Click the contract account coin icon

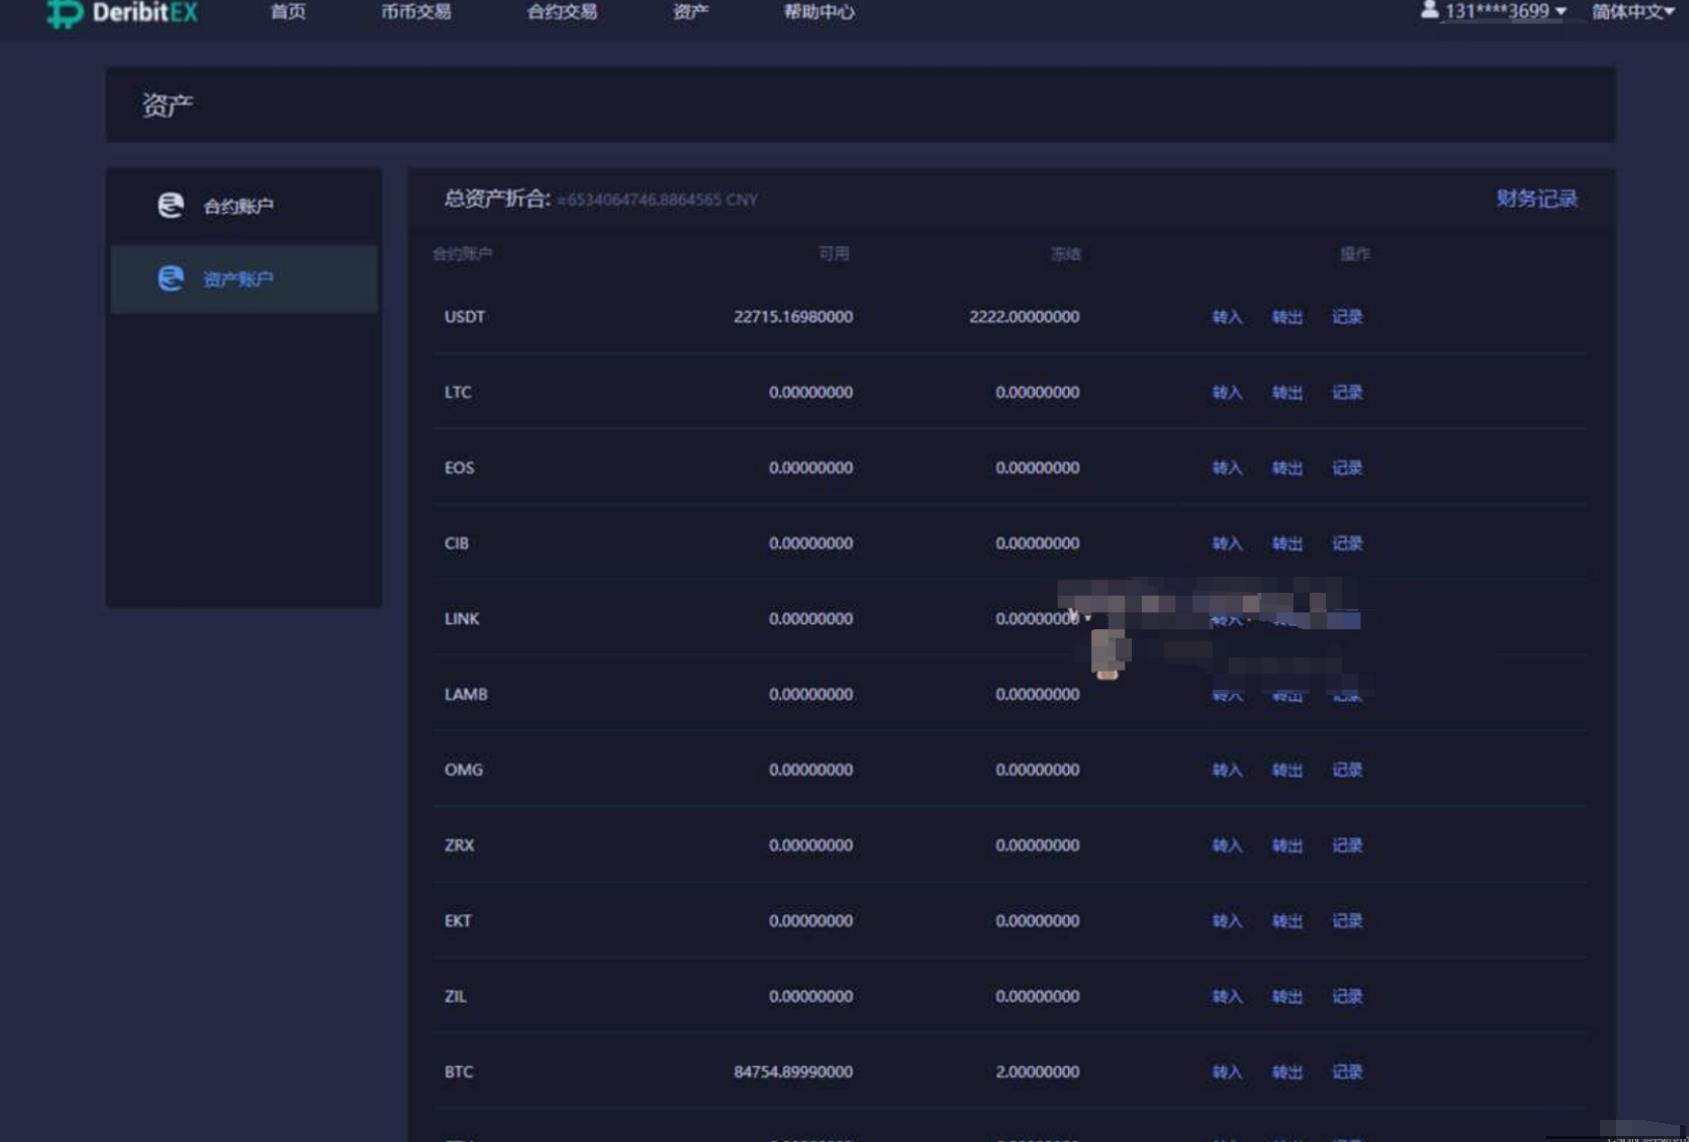tap(171, 205)
